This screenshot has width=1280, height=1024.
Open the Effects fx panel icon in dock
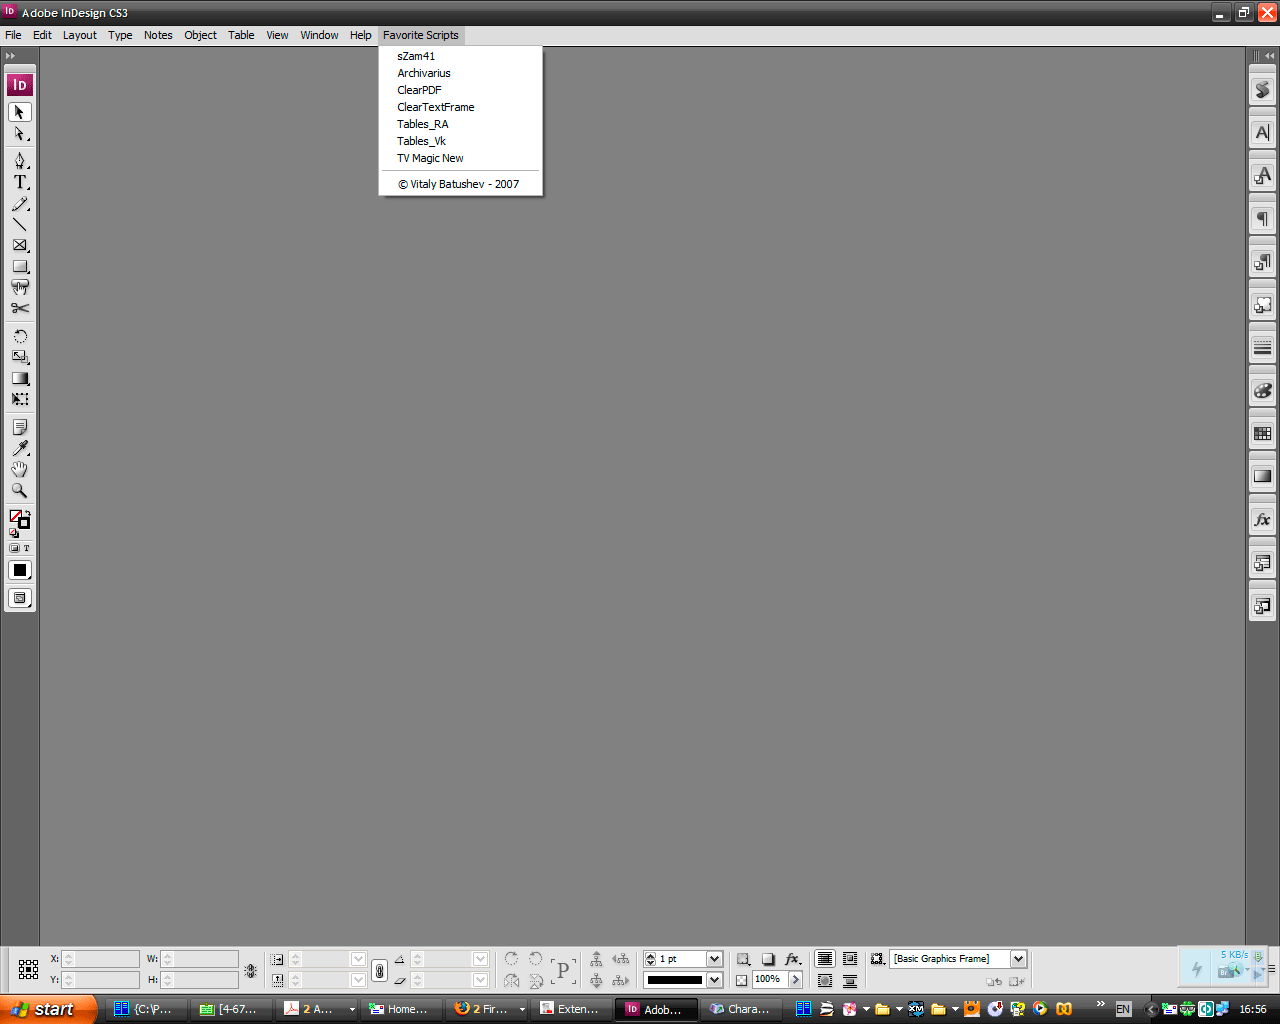[x=1262, y=520]
